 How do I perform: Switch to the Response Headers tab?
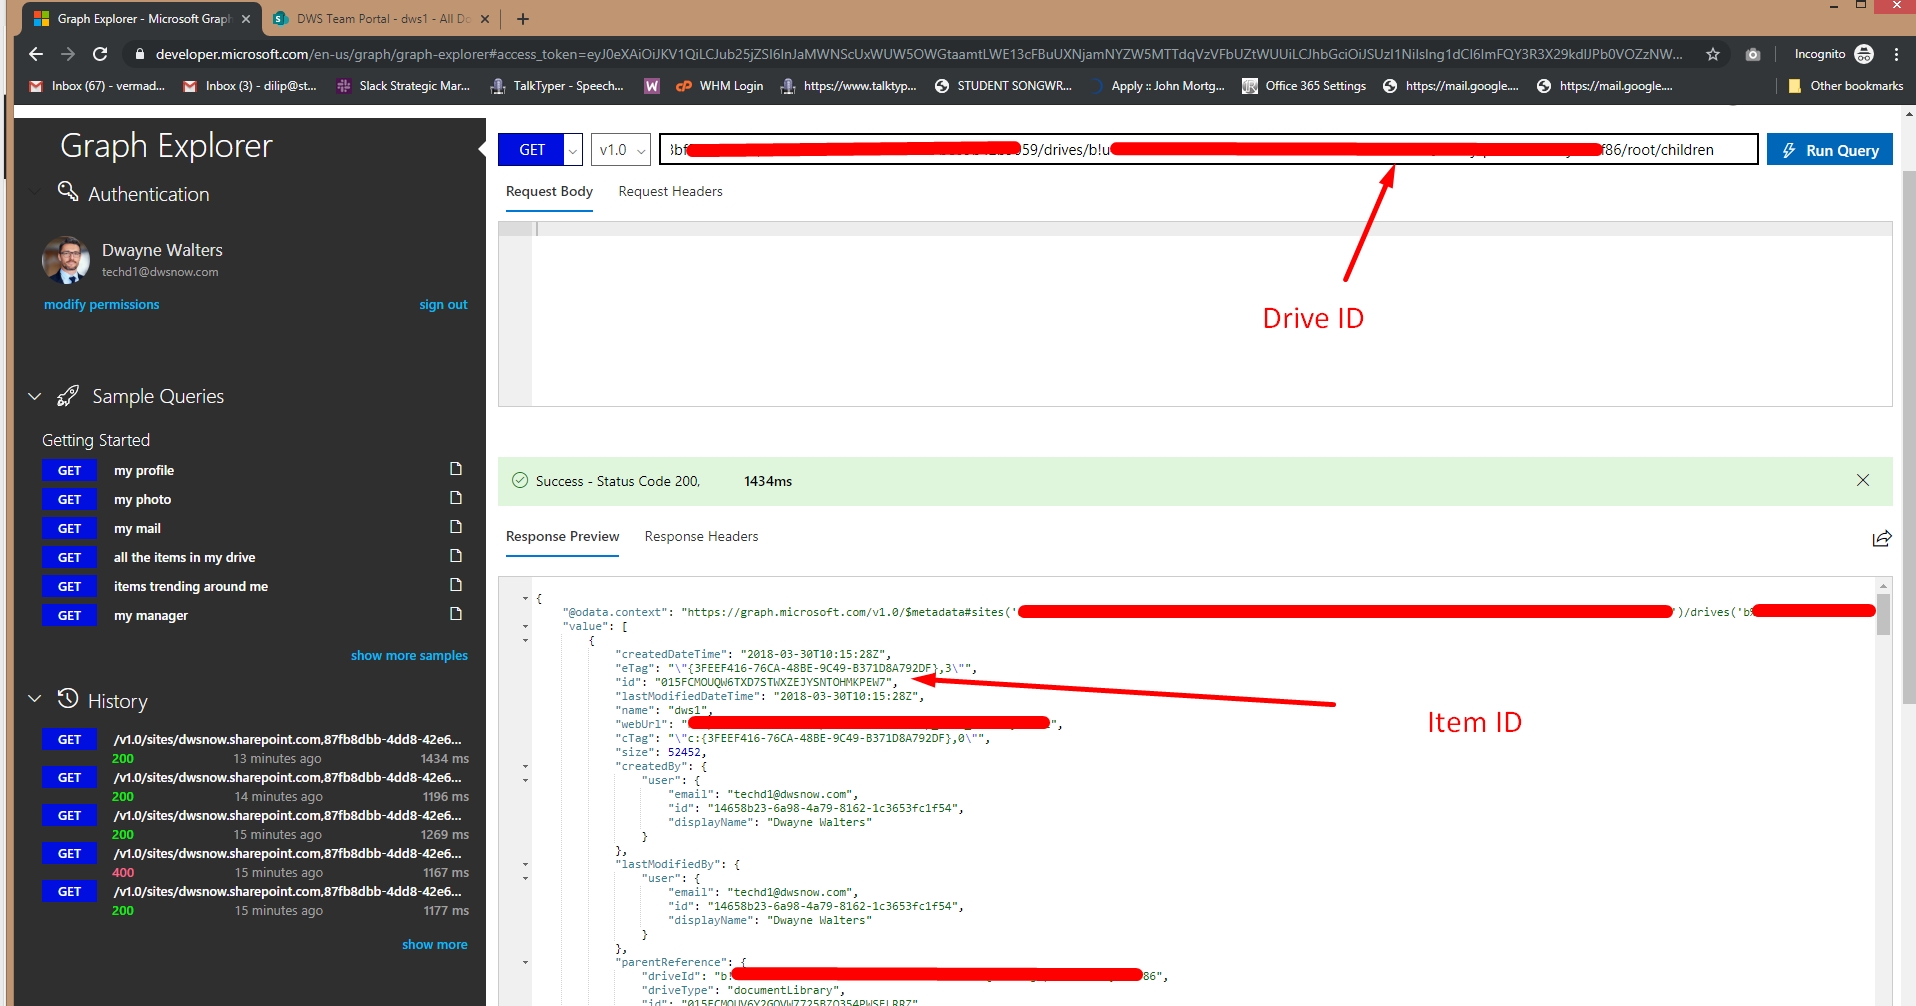coord(701,536)
